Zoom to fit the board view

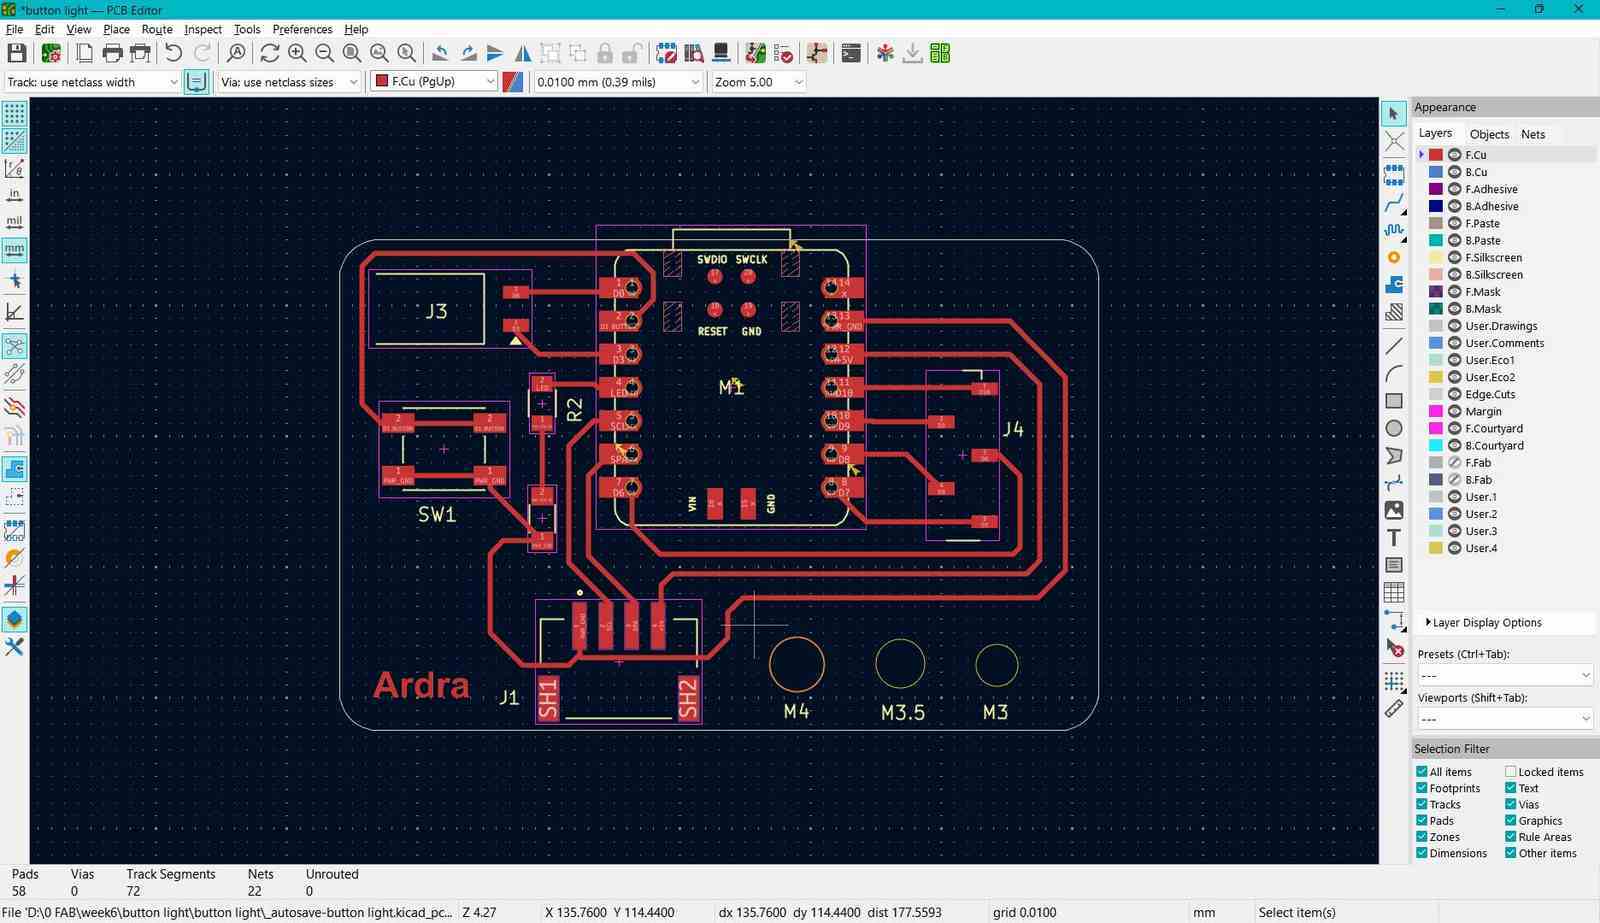click(x=350, y=53)
